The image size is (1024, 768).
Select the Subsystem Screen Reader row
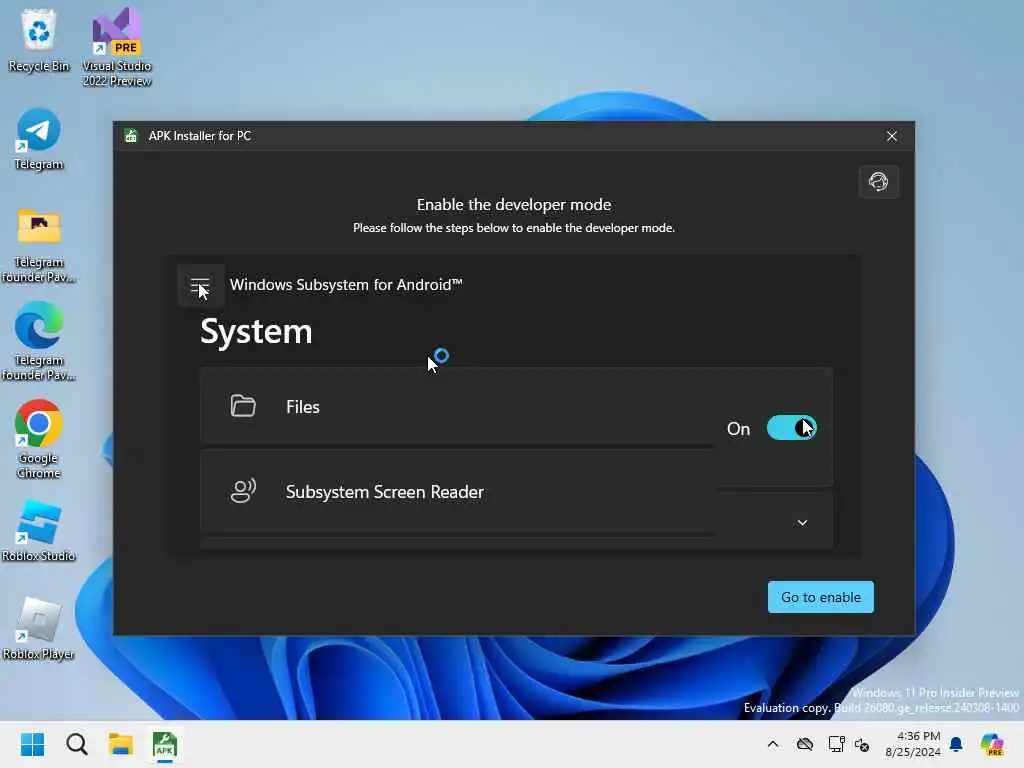(x=456, y=492)
